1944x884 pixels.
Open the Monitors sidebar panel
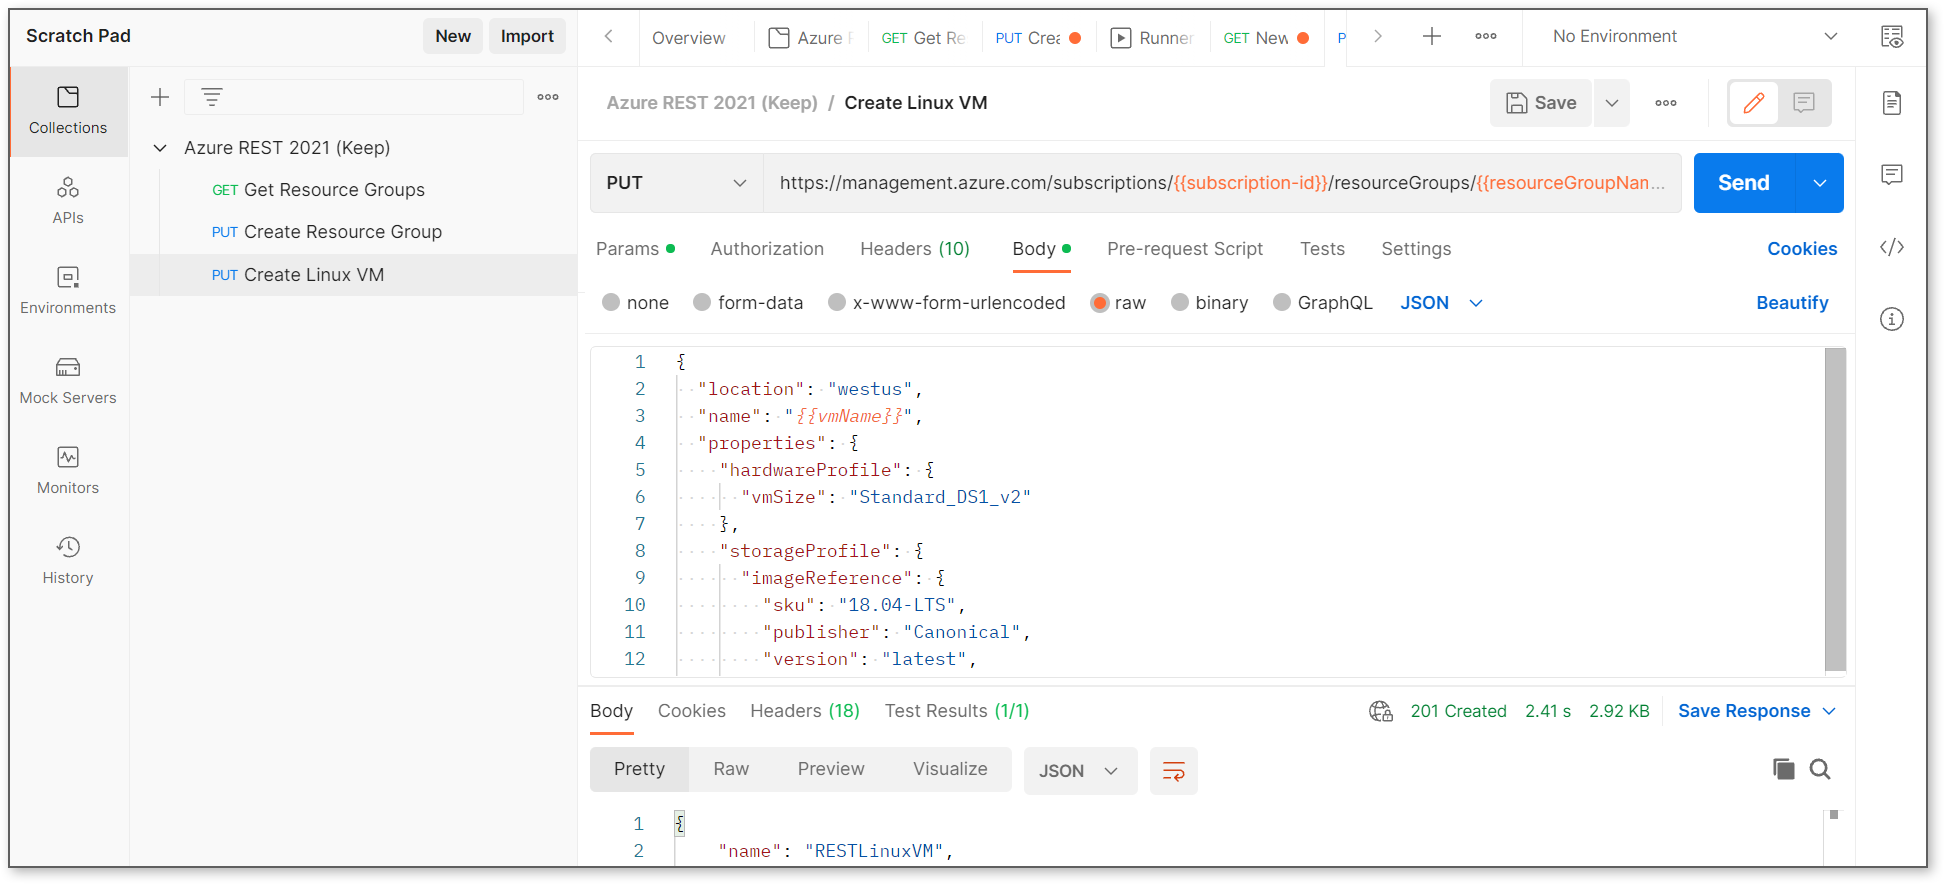point(68,471)
